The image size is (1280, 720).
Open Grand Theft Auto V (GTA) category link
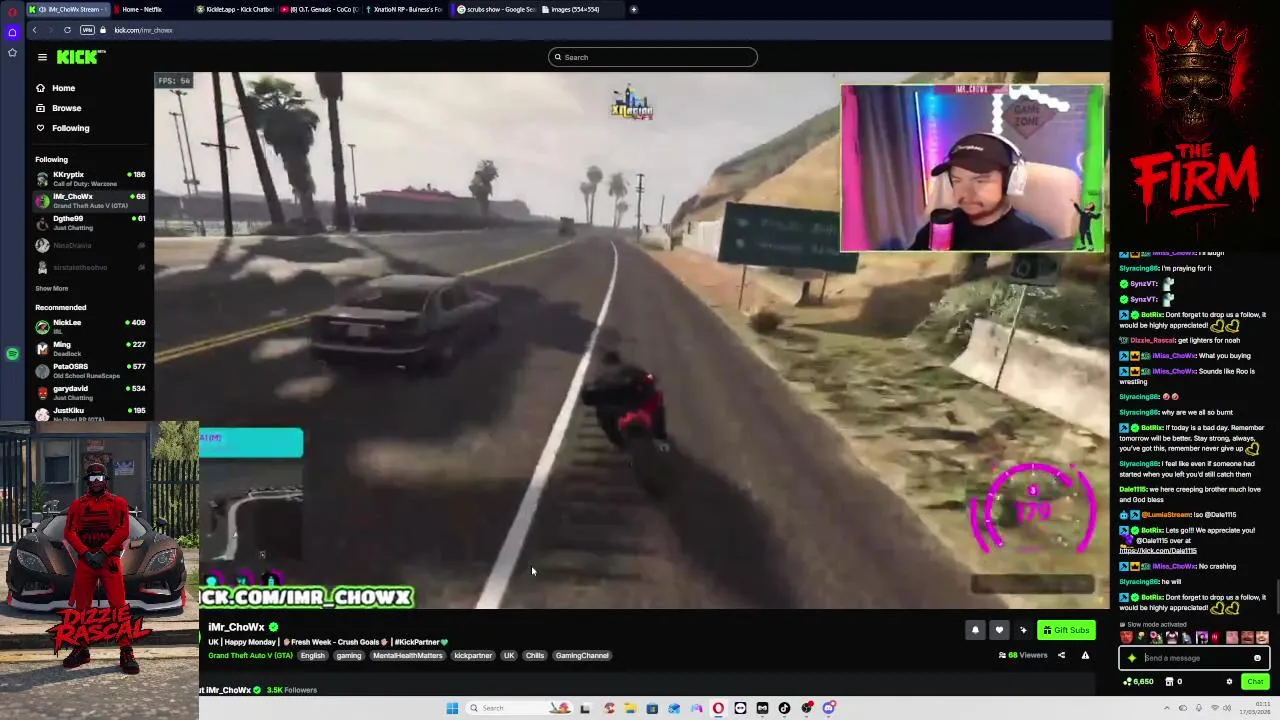point(250,656)
